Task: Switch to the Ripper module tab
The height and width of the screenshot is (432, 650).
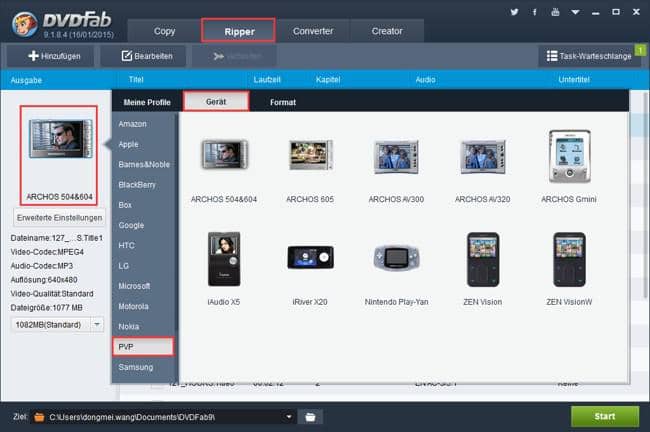Action: pos(238,31)
